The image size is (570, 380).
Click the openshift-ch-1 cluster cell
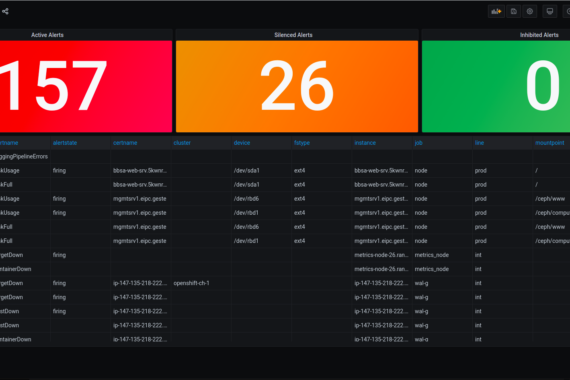[191, 283]
